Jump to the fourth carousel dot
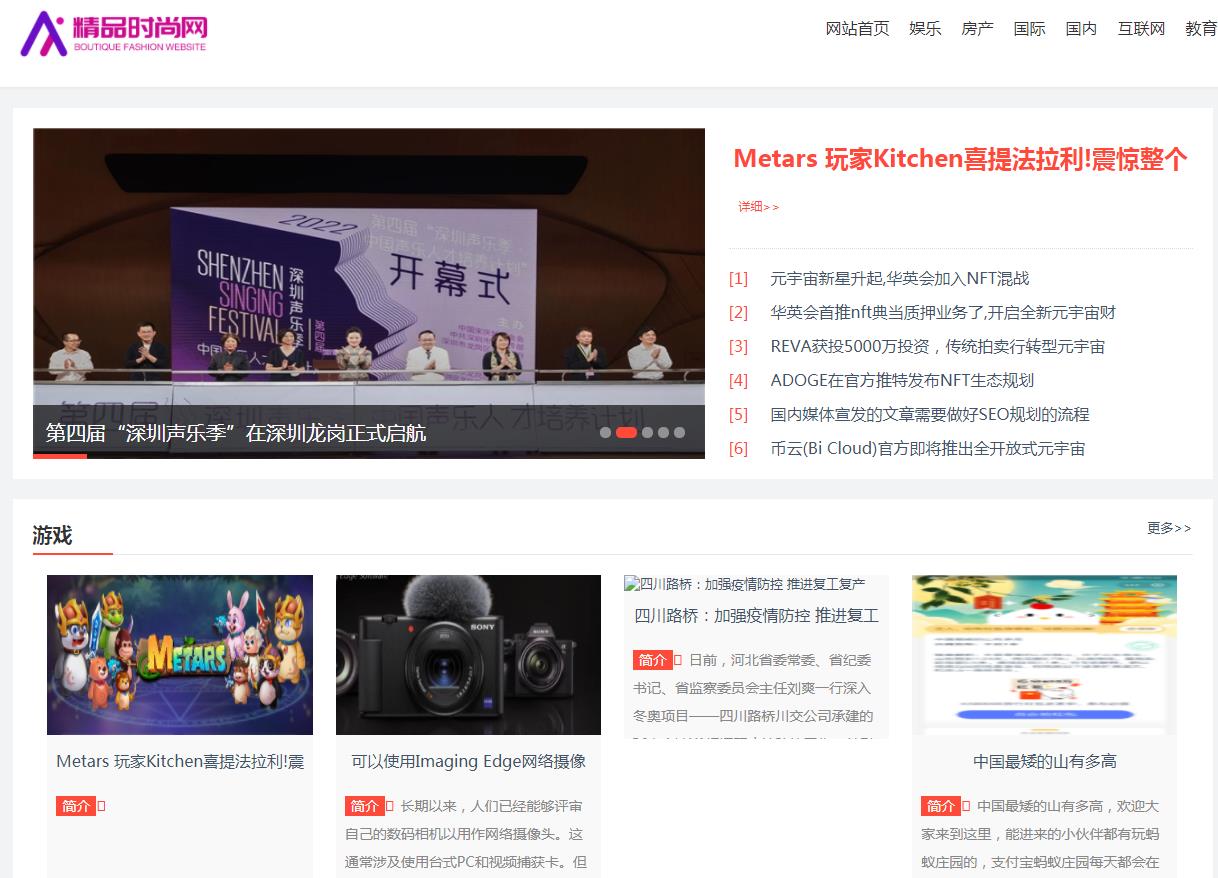Viewport: 1218px width, 878px height. point(663,433)
